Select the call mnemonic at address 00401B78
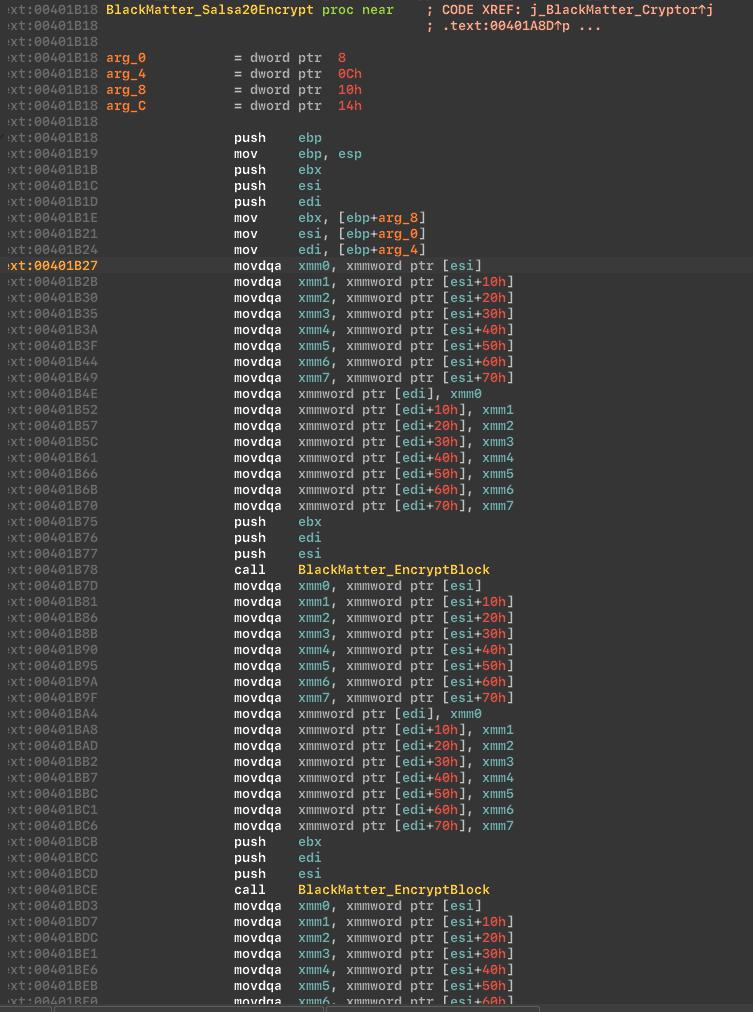 (x=250, y=570)
